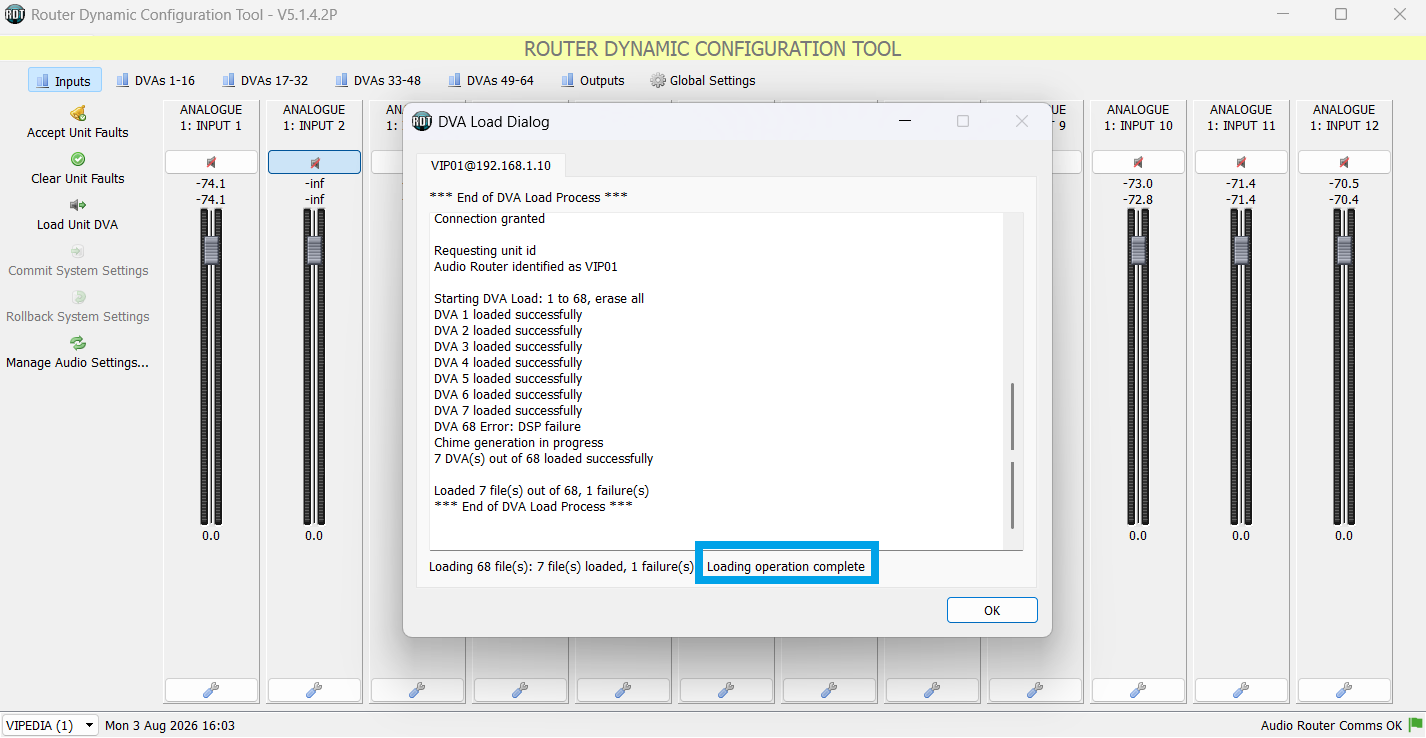Click the Load Unit DVA speaker icon

coord(78,205)
